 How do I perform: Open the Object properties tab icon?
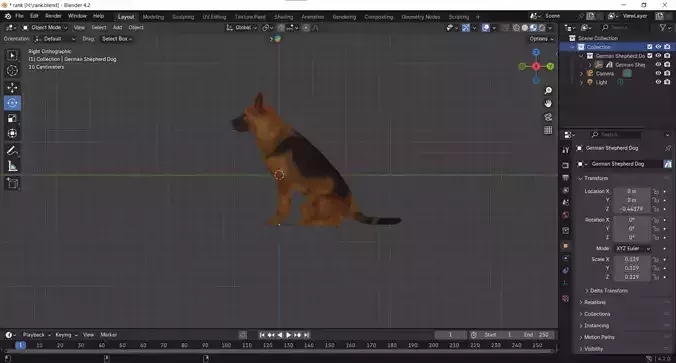[566, 246]
